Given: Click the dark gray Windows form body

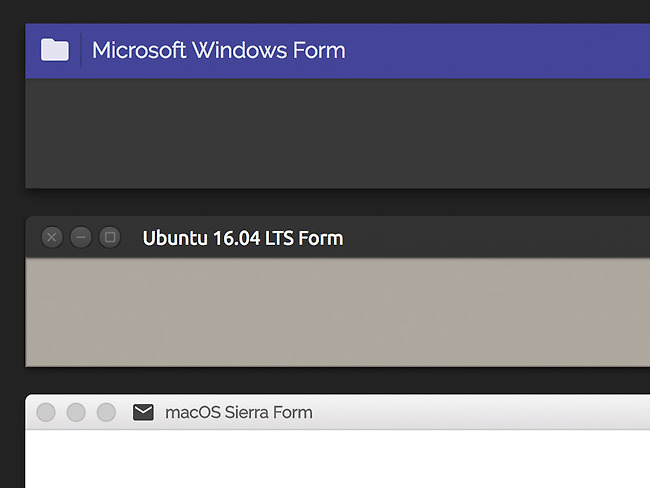Looking at the screenshot, I should (x=337, y=133).
